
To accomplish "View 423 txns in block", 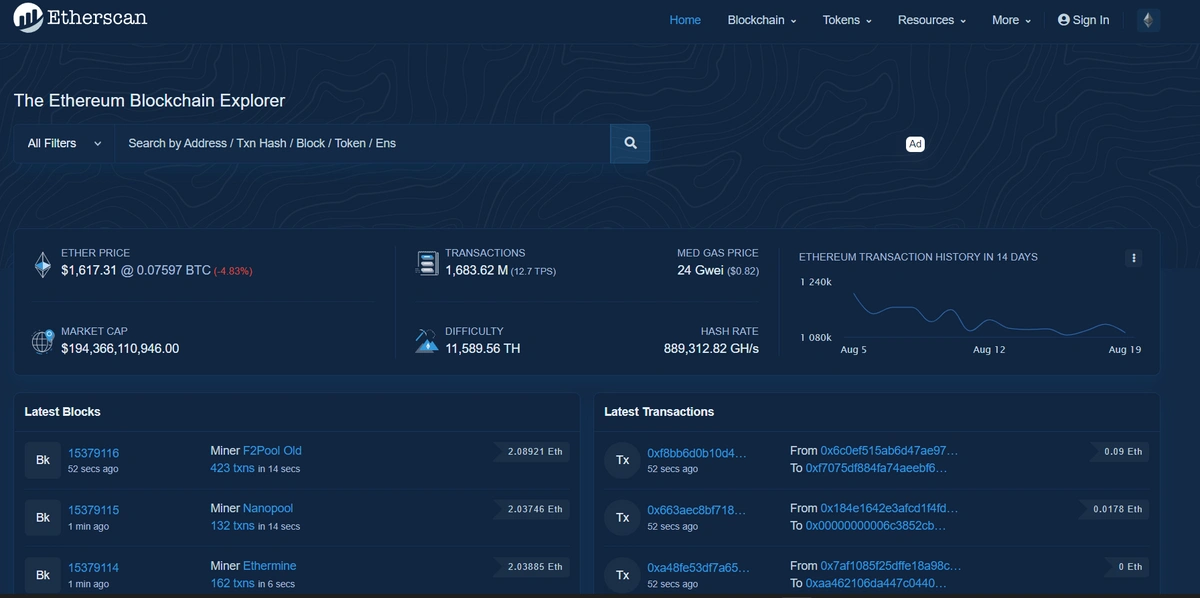I will tap(232, 468).
